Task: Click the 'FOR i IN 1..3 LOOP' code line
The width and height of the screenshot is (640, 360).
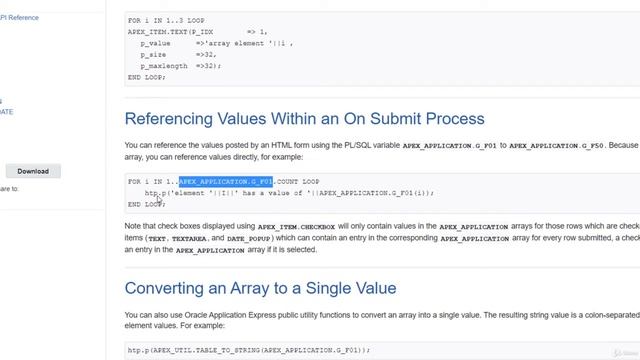Action: pyautogui.click(x=166, y=20)
